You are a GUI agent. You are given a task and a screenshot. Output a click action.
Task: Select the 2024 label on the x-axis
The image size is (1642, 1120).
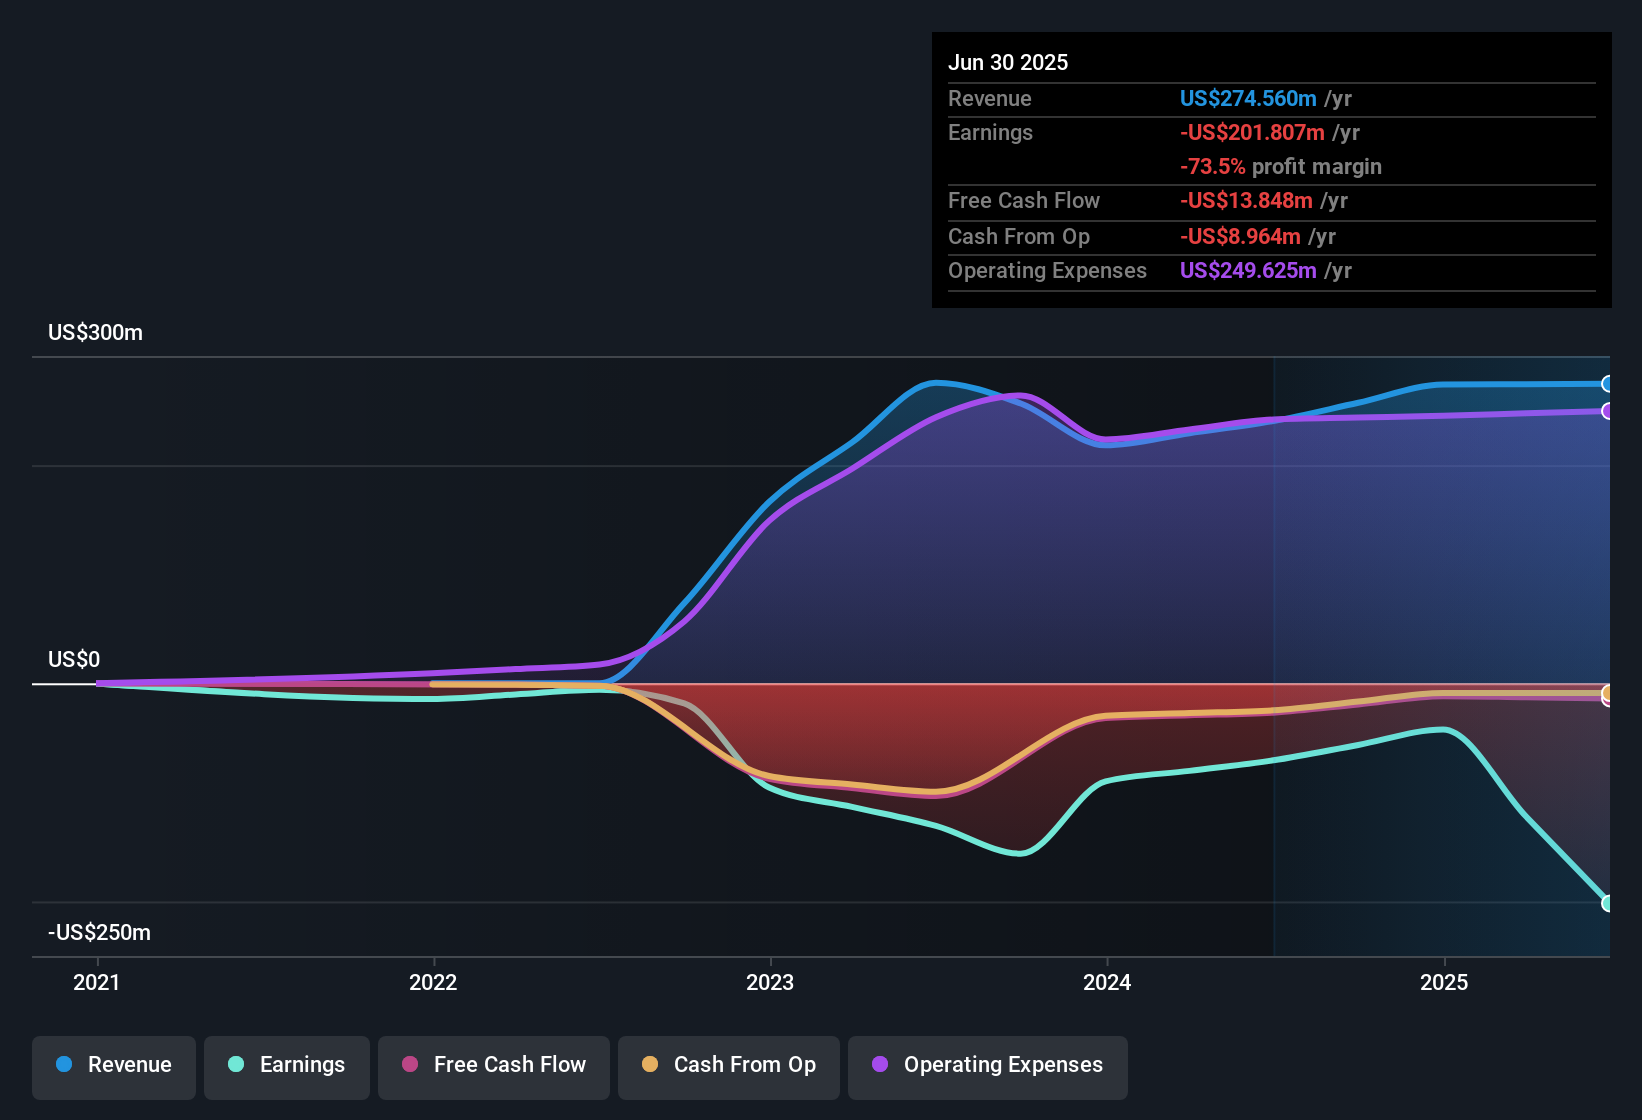[x=1107, y=982]
